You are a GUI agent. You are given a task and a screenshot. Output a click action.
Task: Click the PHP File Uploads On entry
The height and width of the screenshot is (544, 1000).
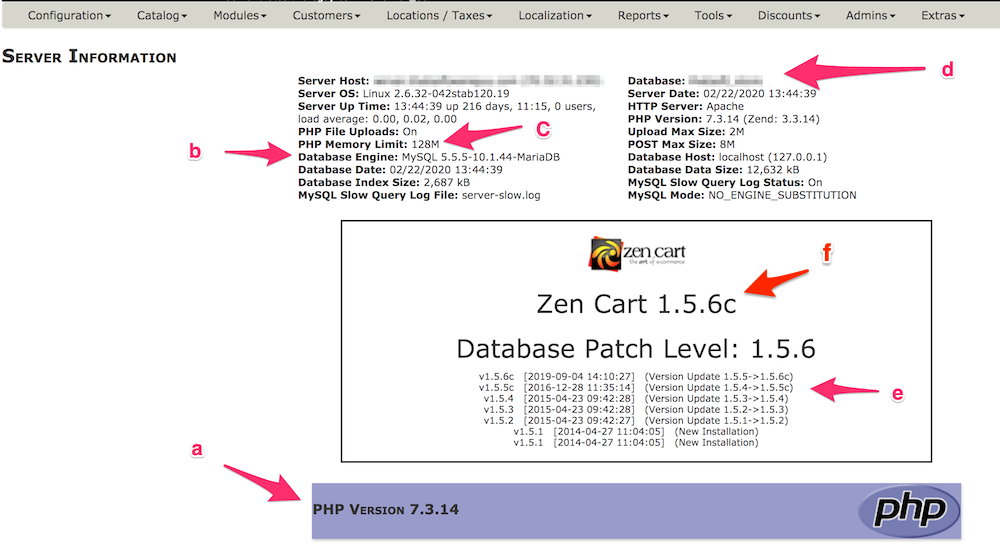357,132
